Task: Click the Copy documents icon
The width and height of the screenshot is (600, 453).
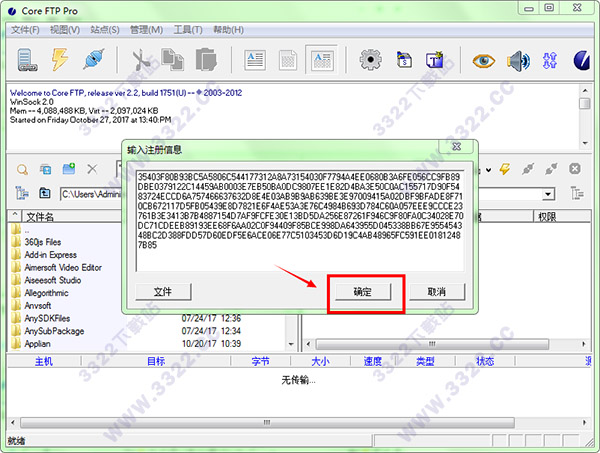Action: (172, 59)
